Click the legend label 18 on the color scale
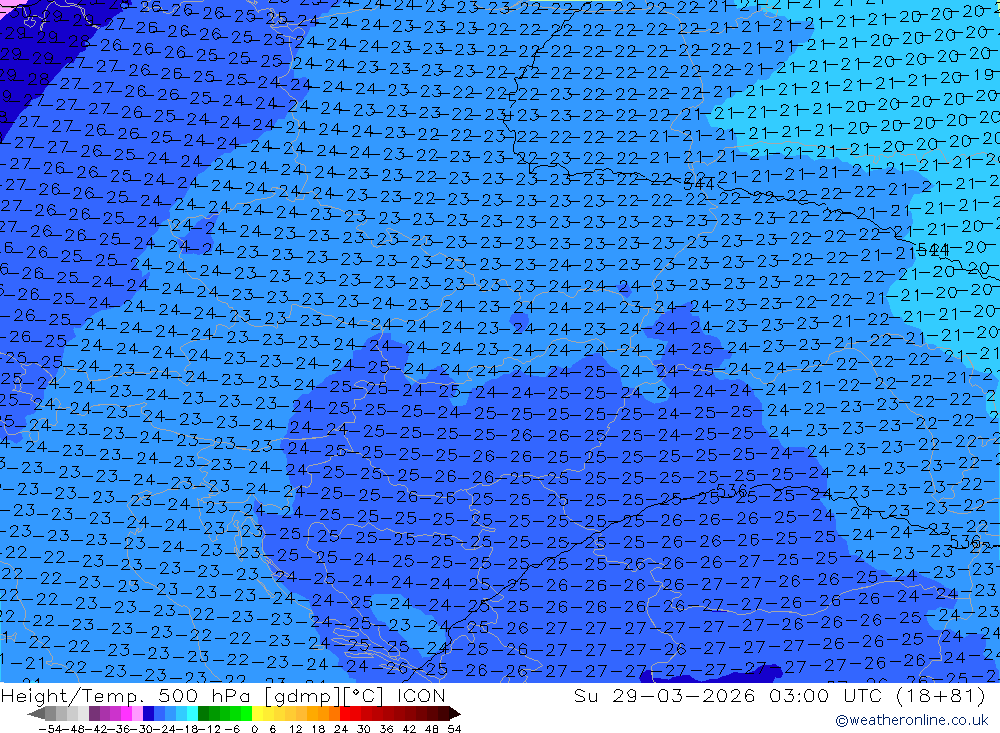 coord(318,729)
